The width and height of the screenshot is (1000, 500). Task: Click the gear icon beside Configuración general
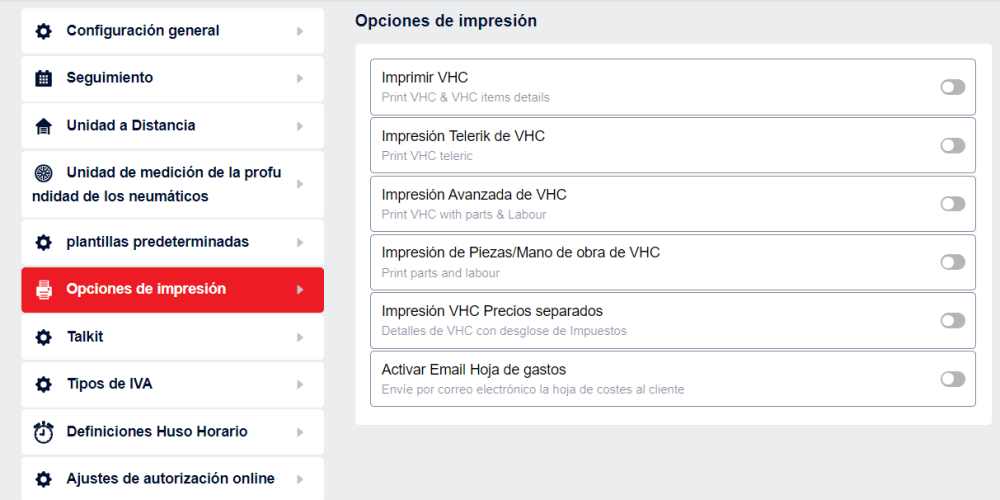click(43, 31)
